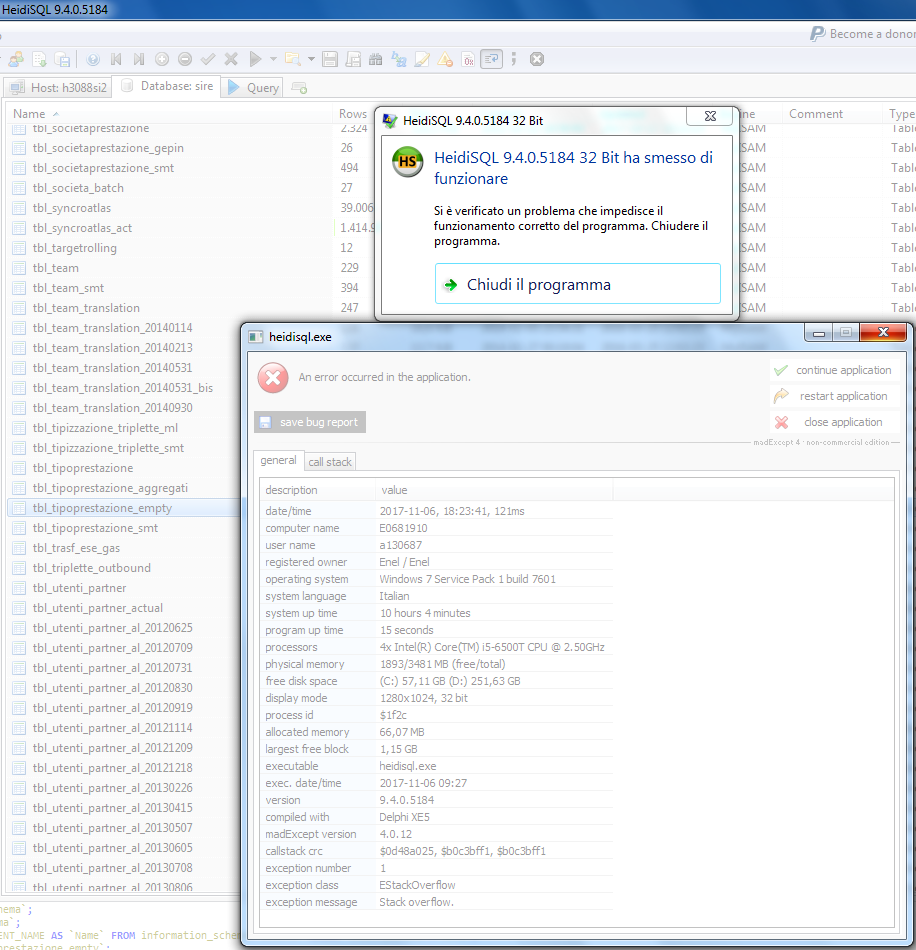Switch to the Host: h3088si2 tab
Viewport: 916px width, 950px height.
(59, 87)
